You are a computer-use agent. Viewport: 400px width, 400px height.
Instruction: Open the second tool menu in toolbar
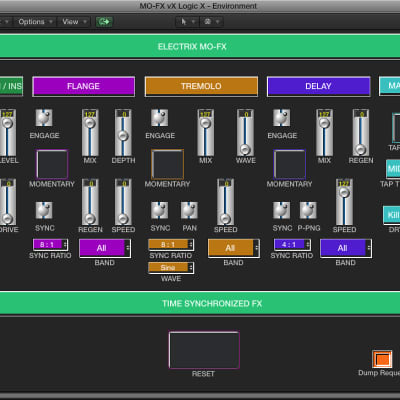point(211,22)
